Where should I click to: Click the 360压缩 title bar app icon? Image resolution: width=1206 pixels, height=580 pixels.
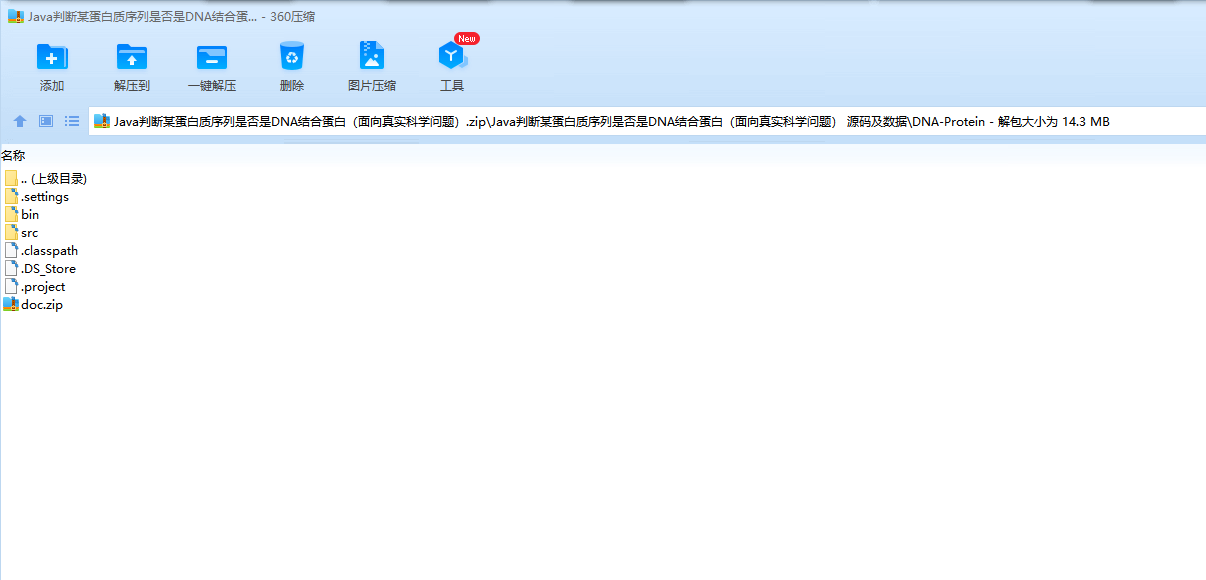pyautogui.click(x=15, y=16)
